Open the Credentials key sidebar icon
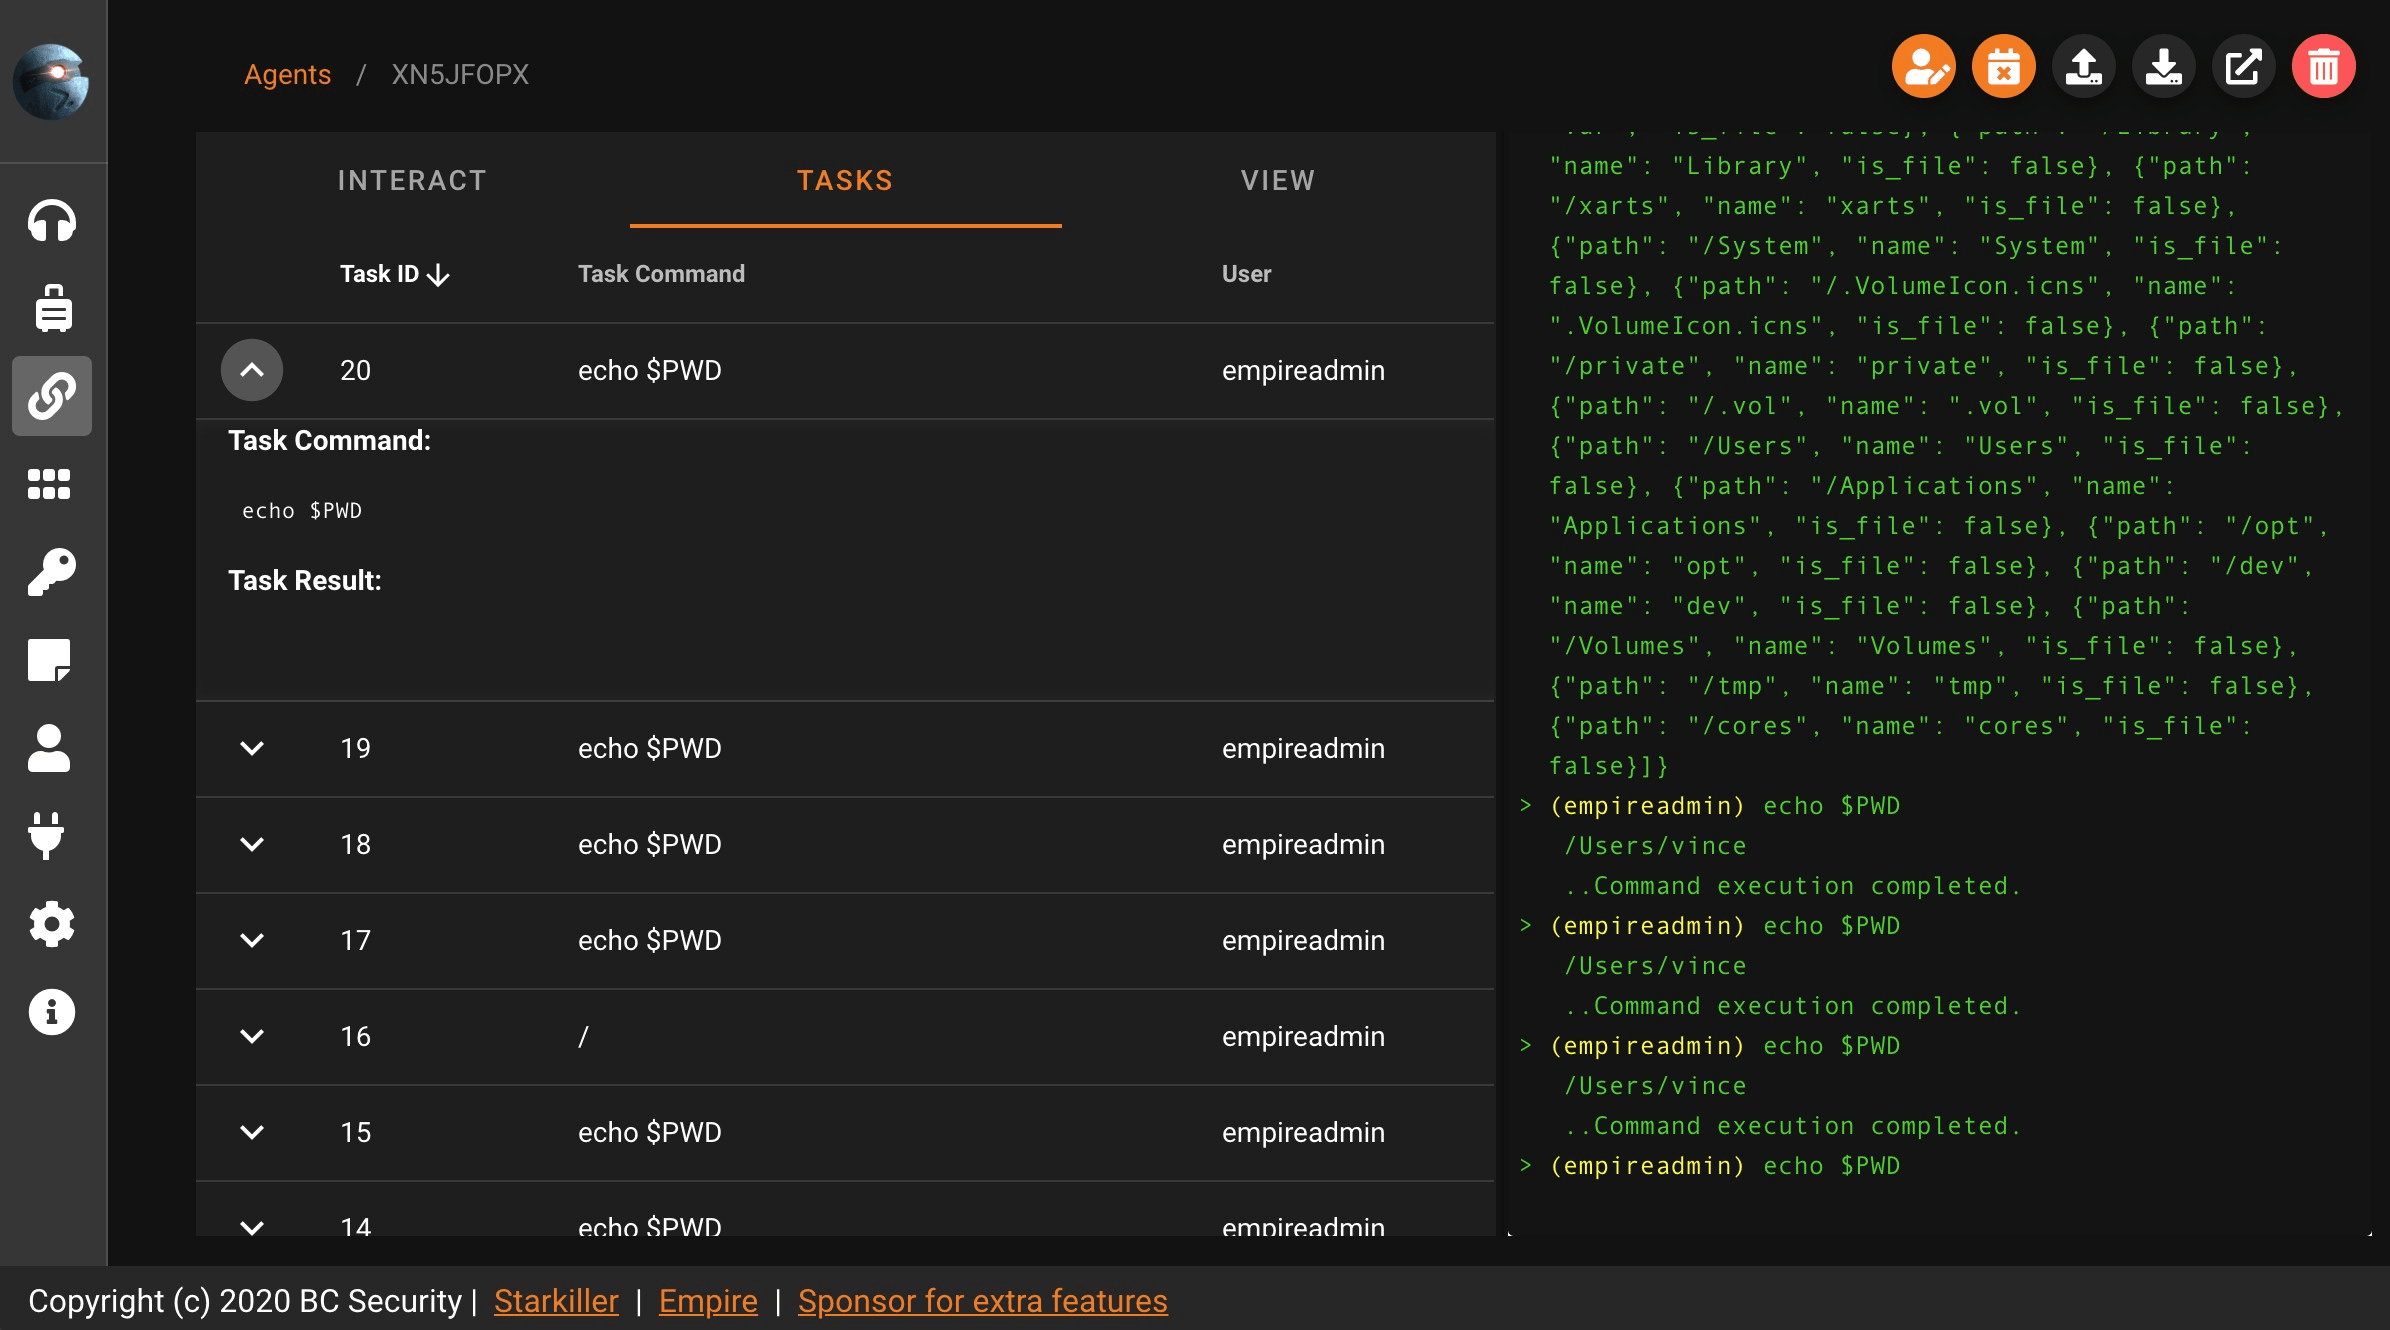 click(52, 572)
